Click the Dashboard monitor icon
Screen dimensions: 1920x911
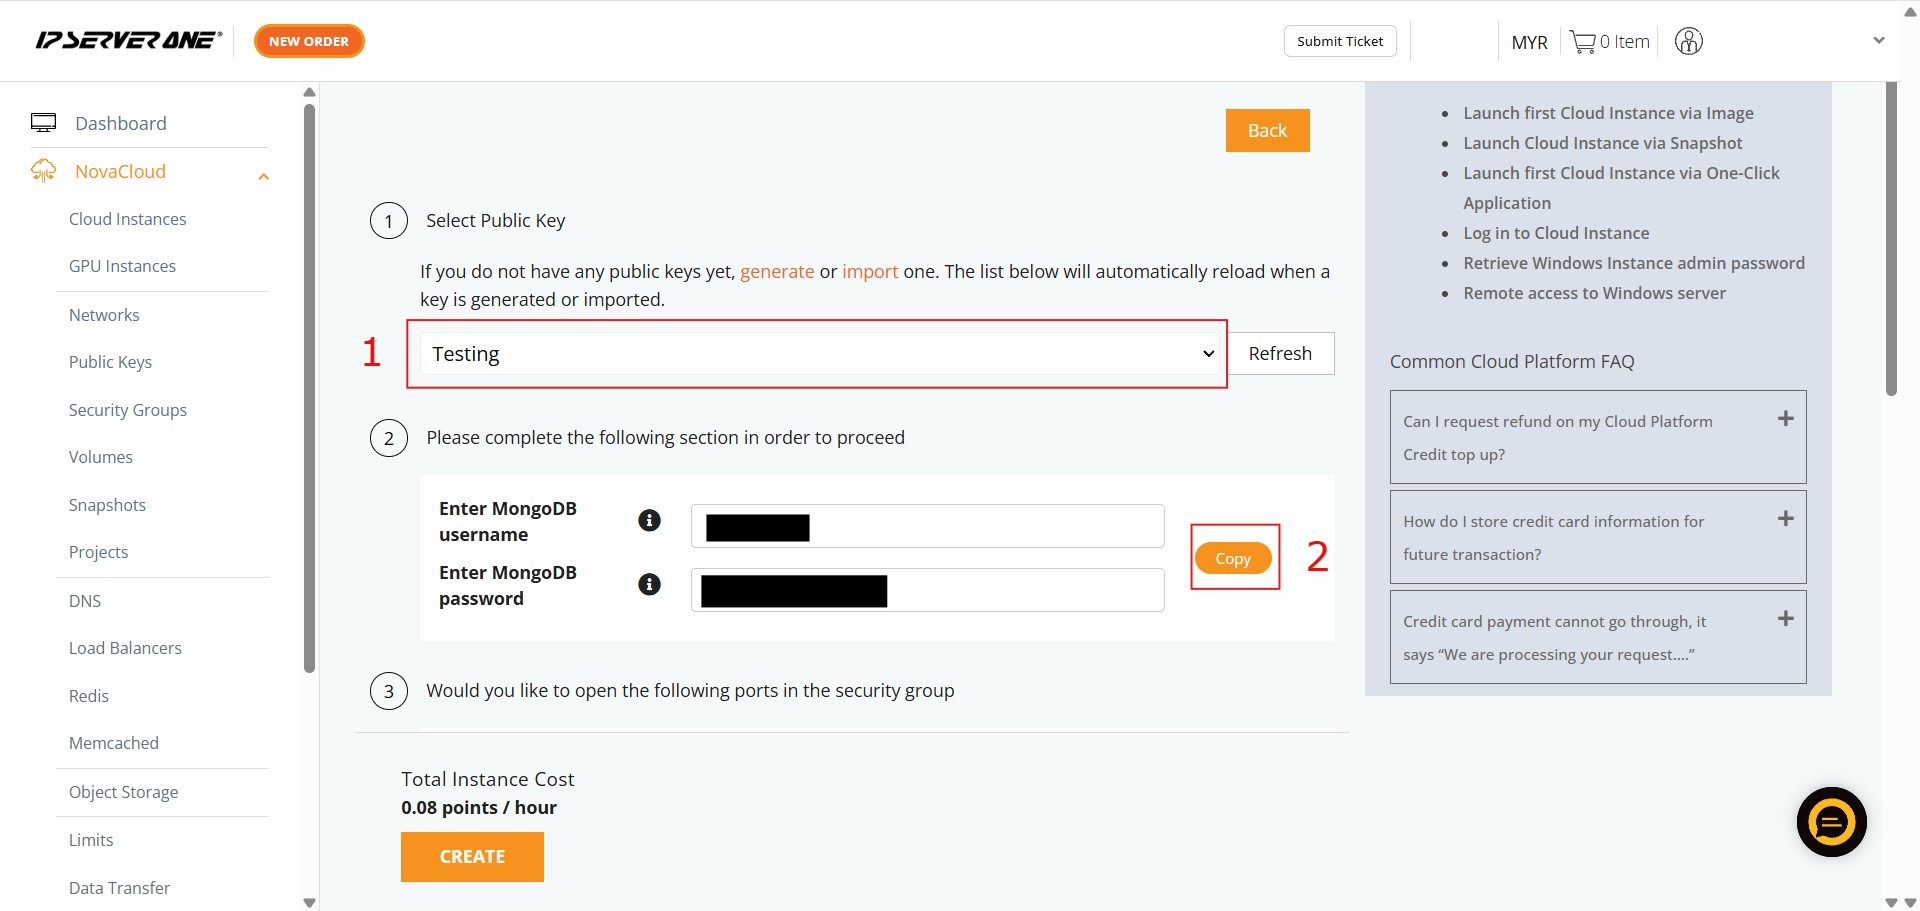click(43, 123)
